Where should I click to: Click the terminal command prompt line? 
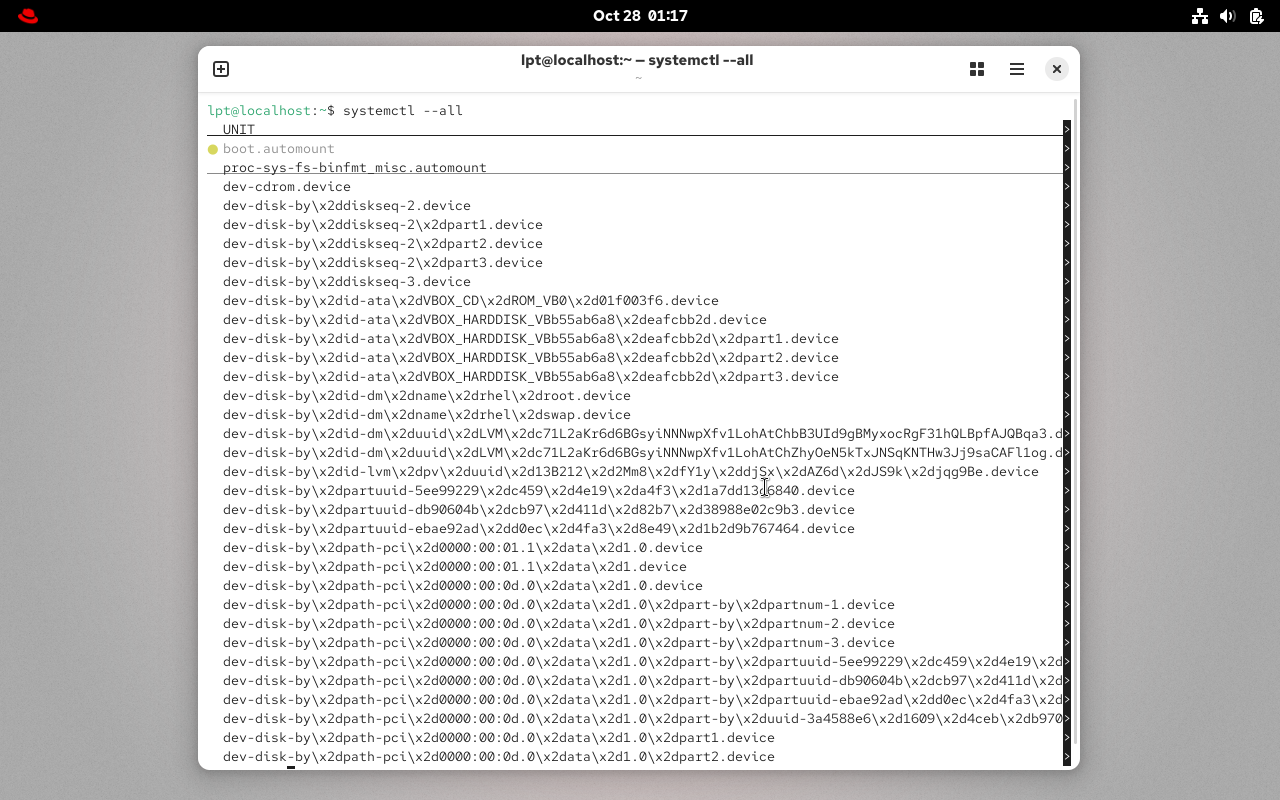(x=333, y=110)
